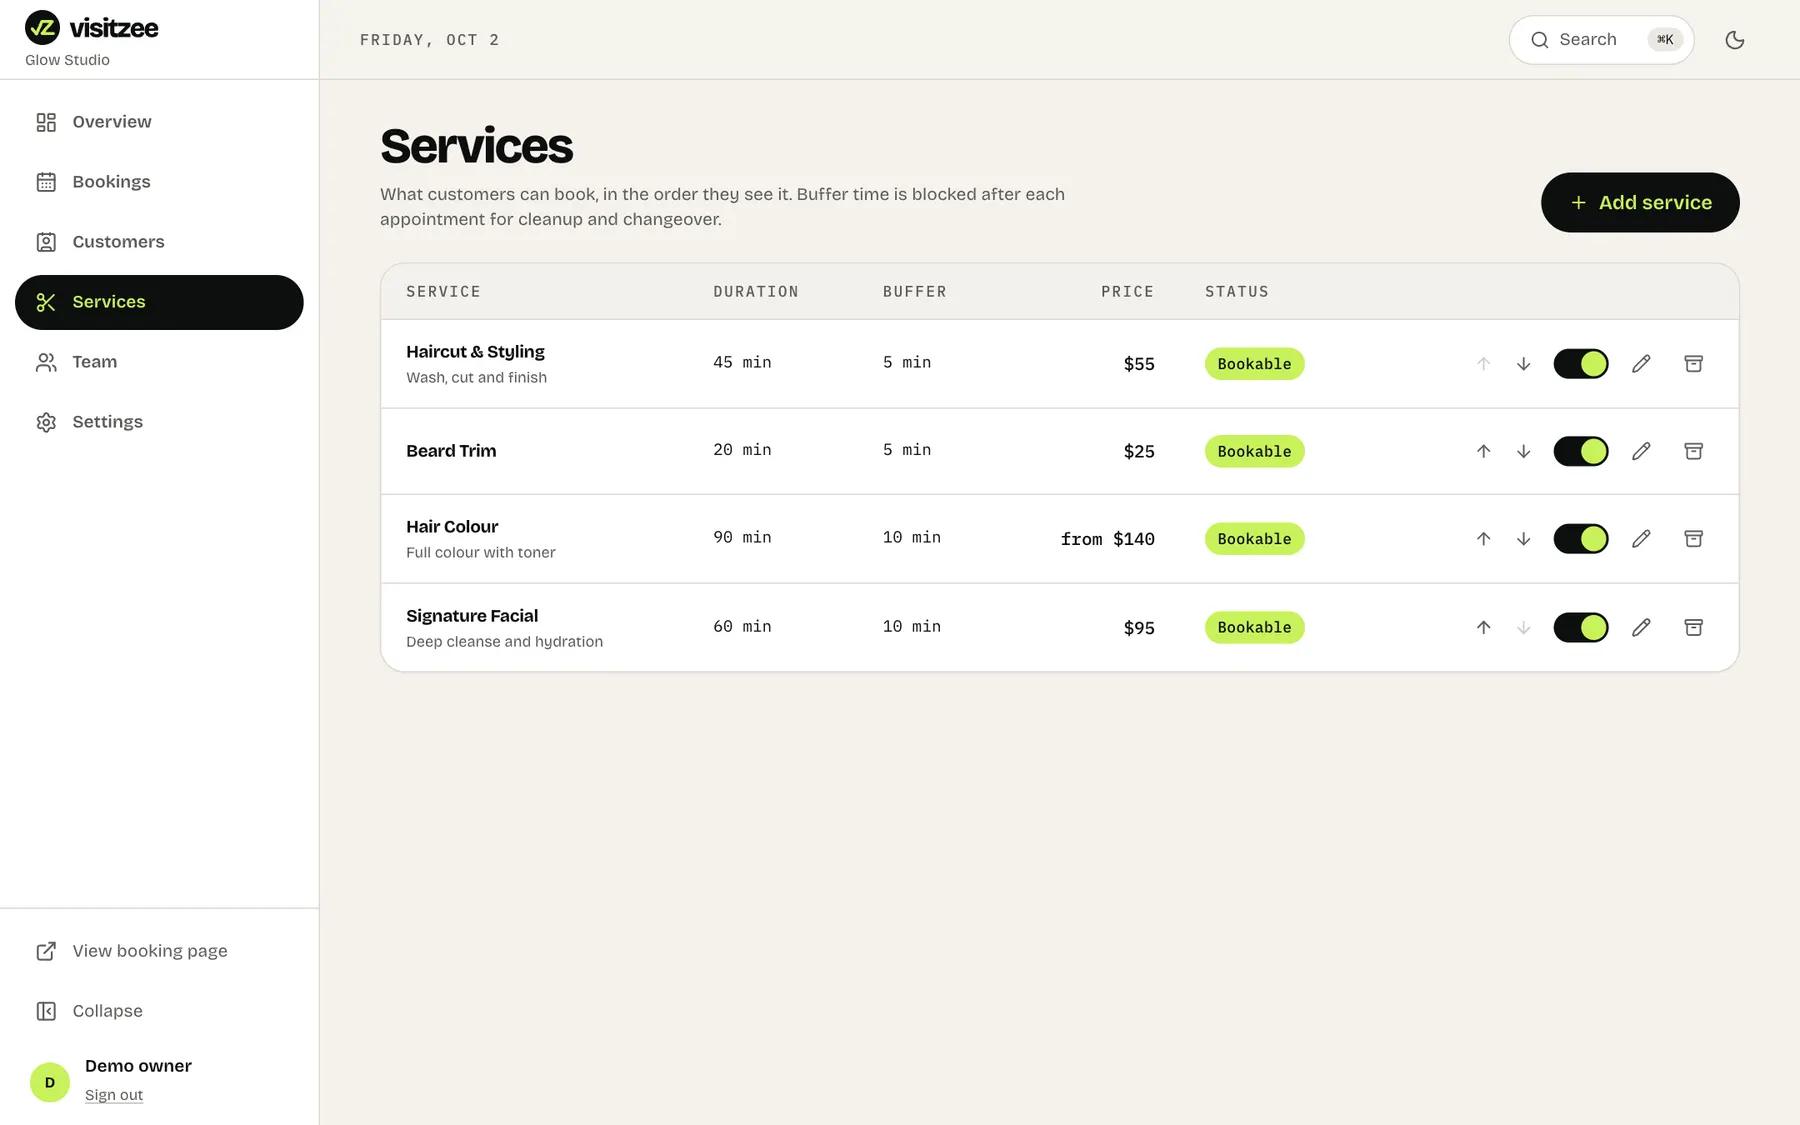Open the Customers section
The image size is (1800, 1125).
point(159,242)
